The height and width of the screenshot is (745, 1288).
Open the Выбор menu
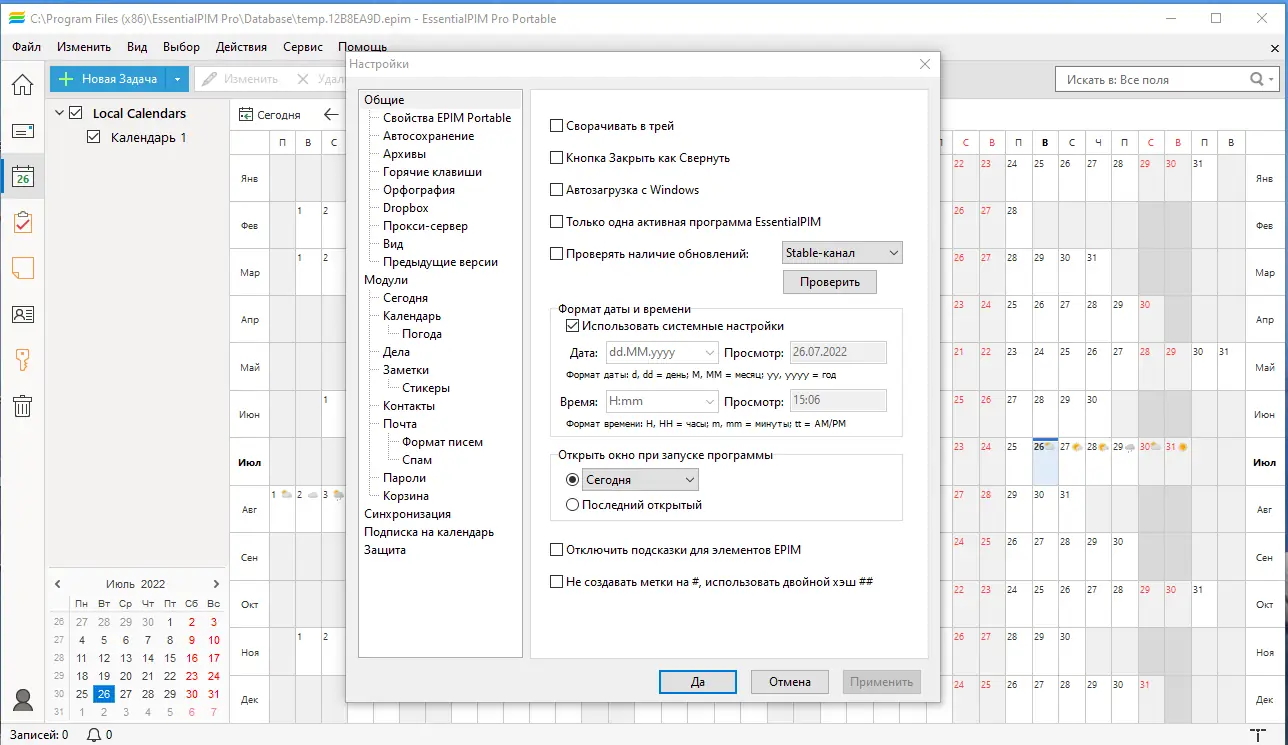point(181,47)
